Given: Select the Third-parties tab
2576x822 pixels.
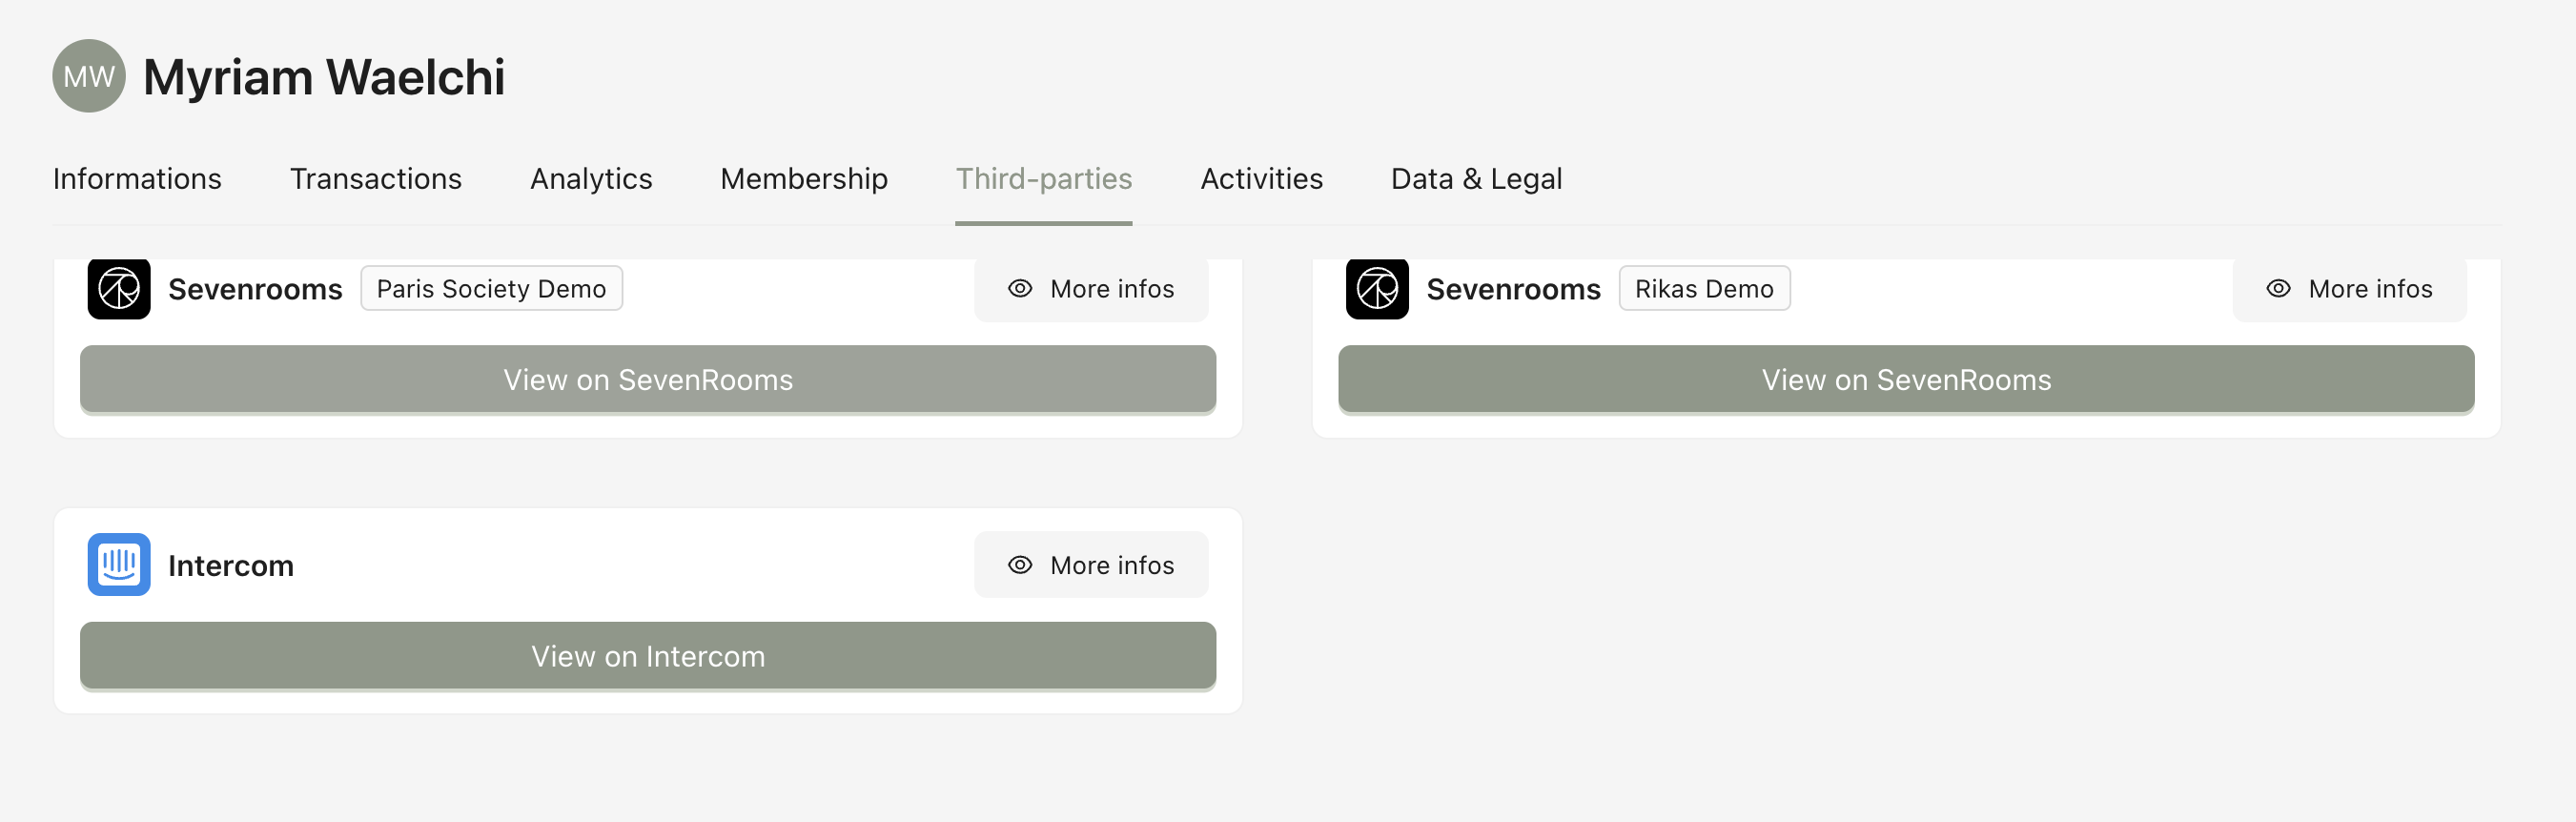Looking at the screenshot, I should coord(1044,179).
